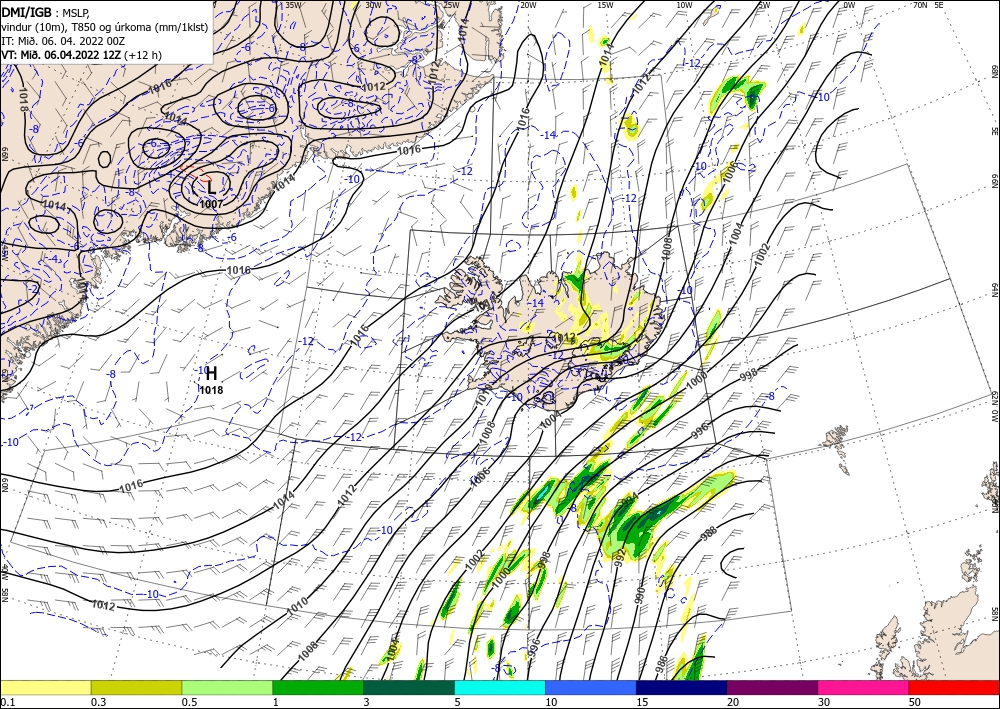Click the yellow 0.1–0.3 legend color segment

(45, 688)
